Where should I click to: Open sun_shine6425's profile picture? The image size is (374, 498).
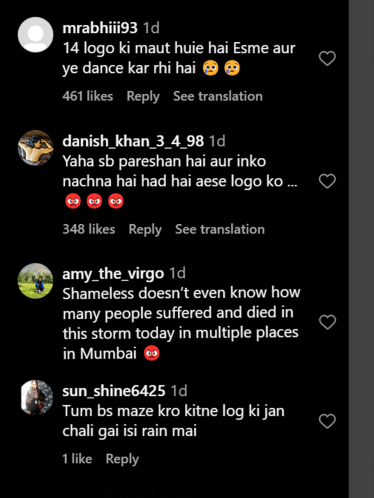pos(37,397)
